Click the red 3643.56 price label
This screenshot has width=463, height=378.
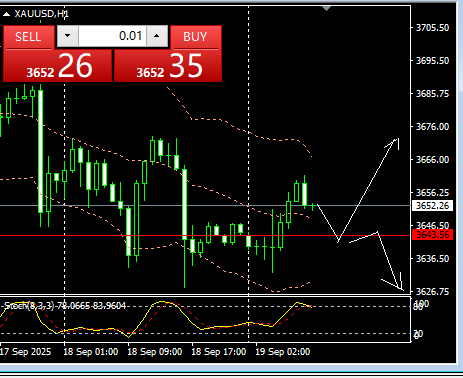tap(432, 235)
